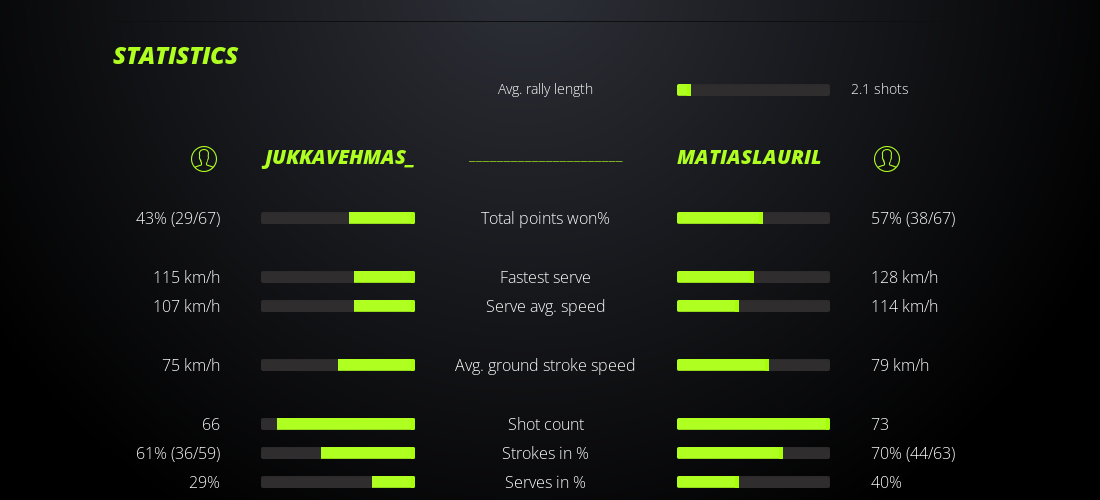This screenshot has height=500, width=1100.
Task: Click the Avg. rally length progress bar
Action: pos(753,90)
